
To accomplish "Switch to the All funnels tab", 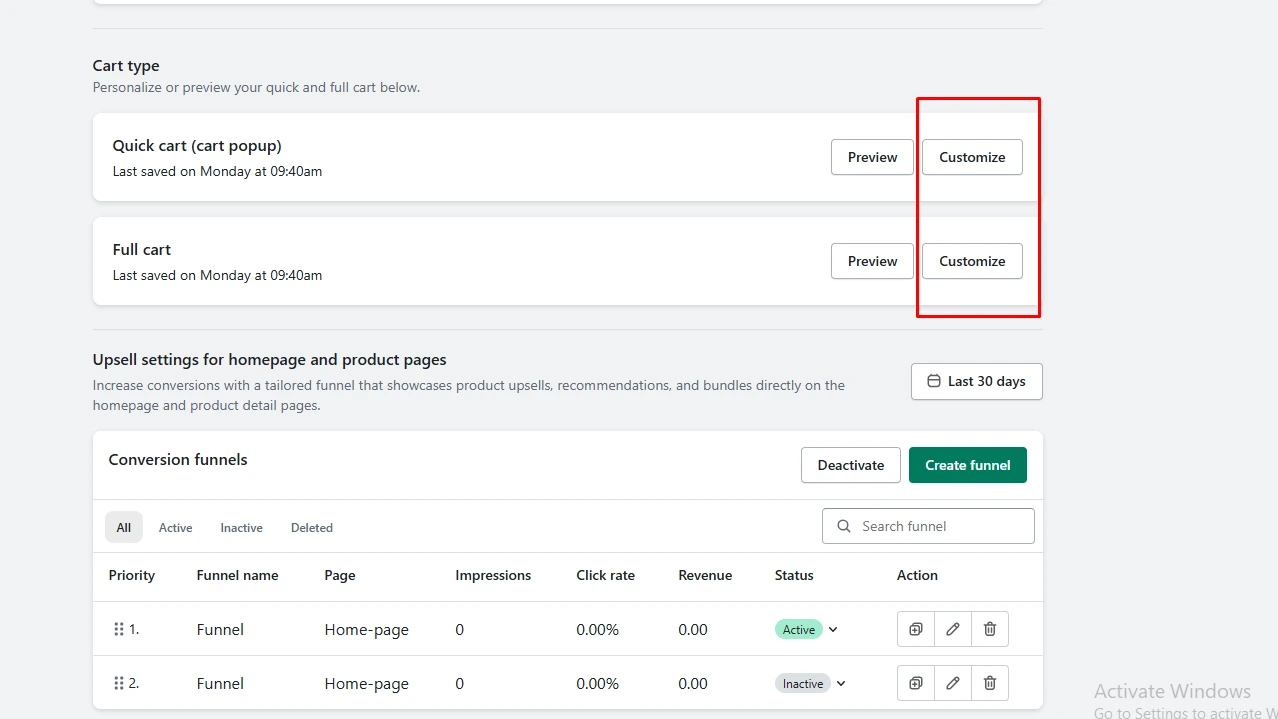I will pyautogui.click(x=124, y=527).
